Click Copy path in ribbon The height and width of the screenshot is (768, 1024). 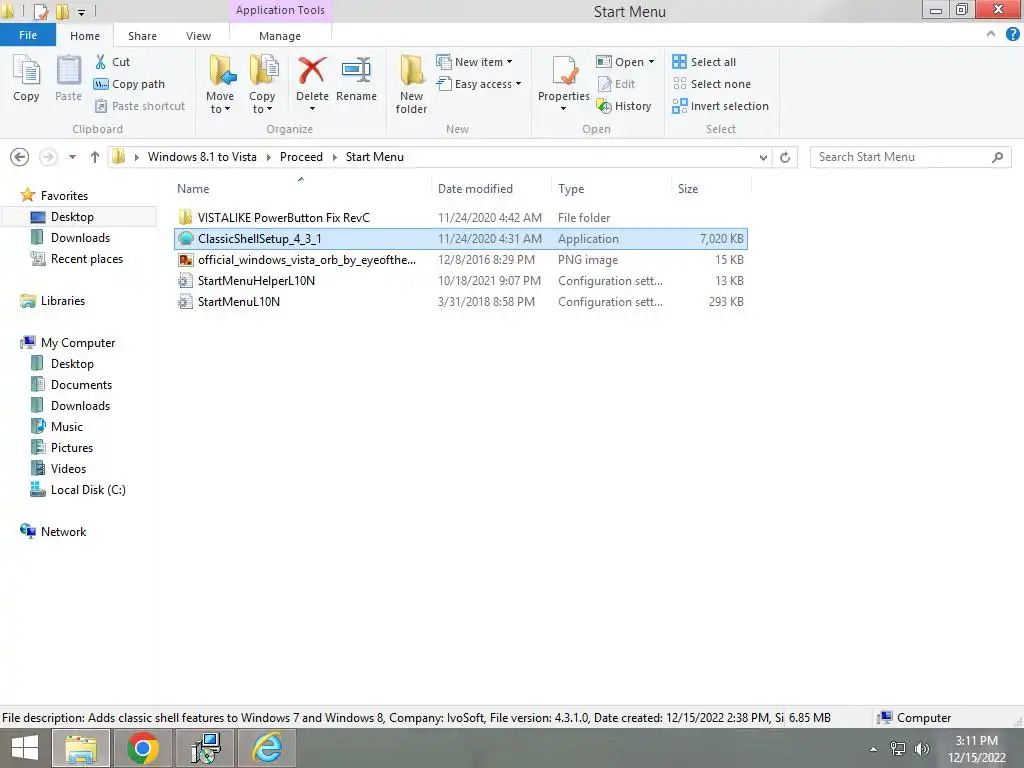[129, 84]
